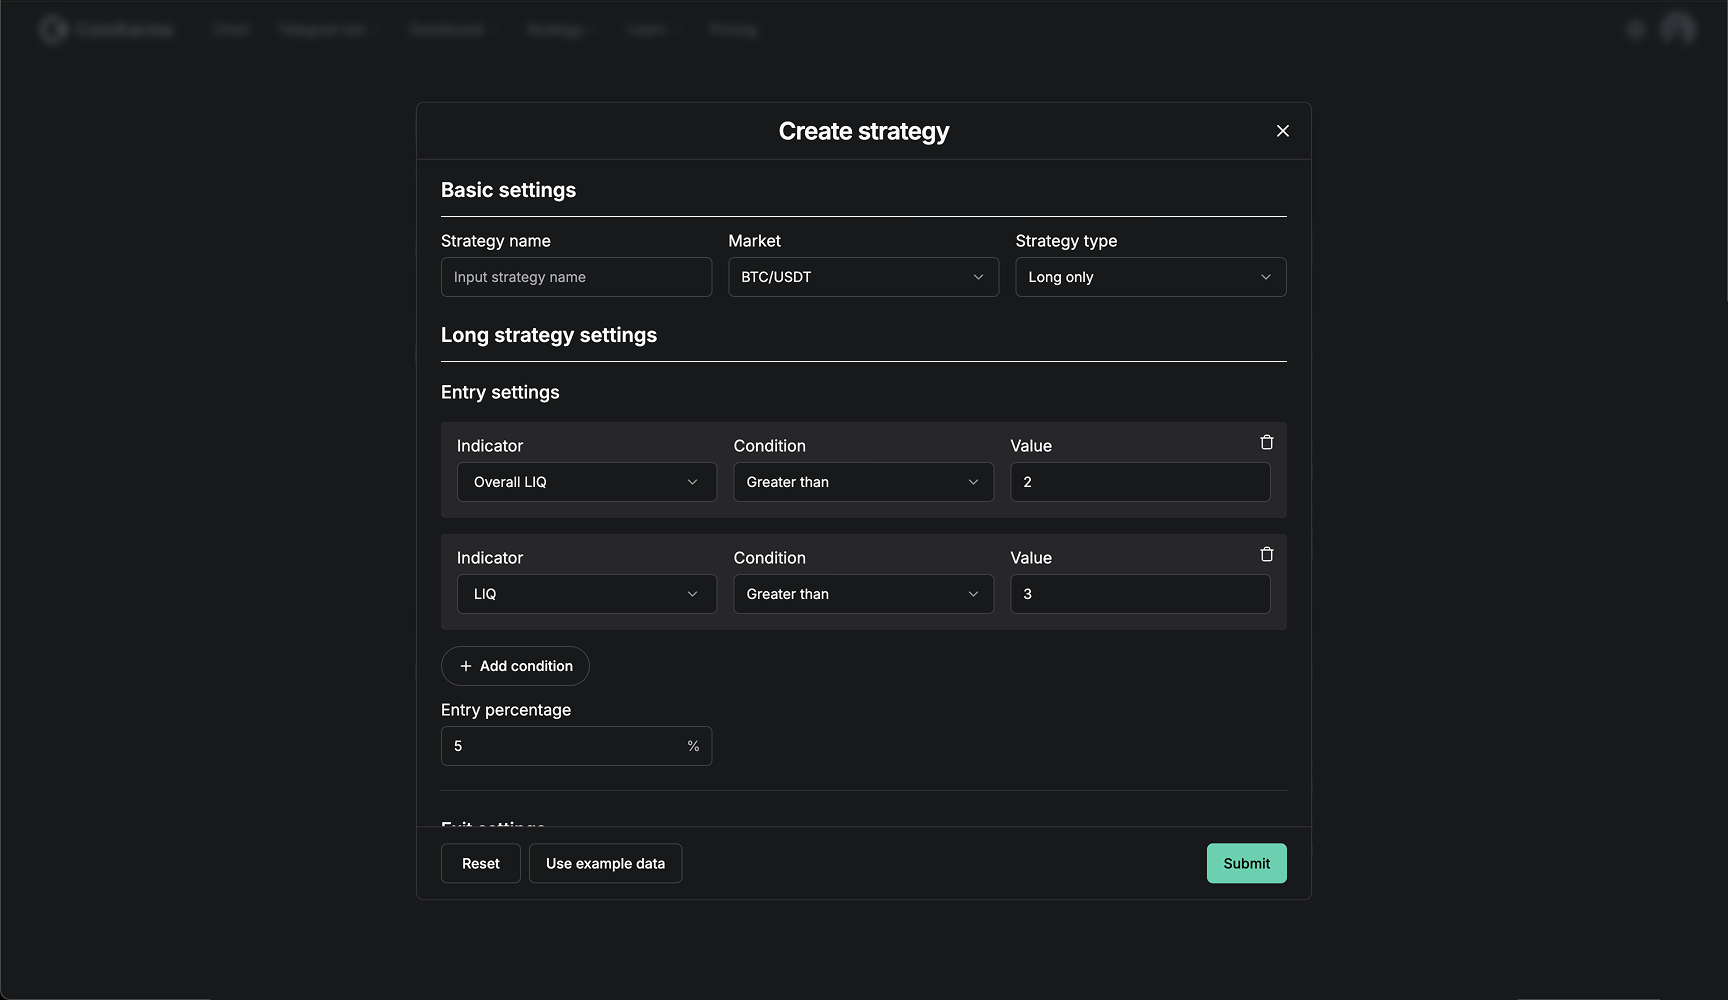This screenshot has height=1000, width=1728.
Task: Open the Market BTC/USDT dropdown
Action: pyautogui.click(x=863, y=277)
